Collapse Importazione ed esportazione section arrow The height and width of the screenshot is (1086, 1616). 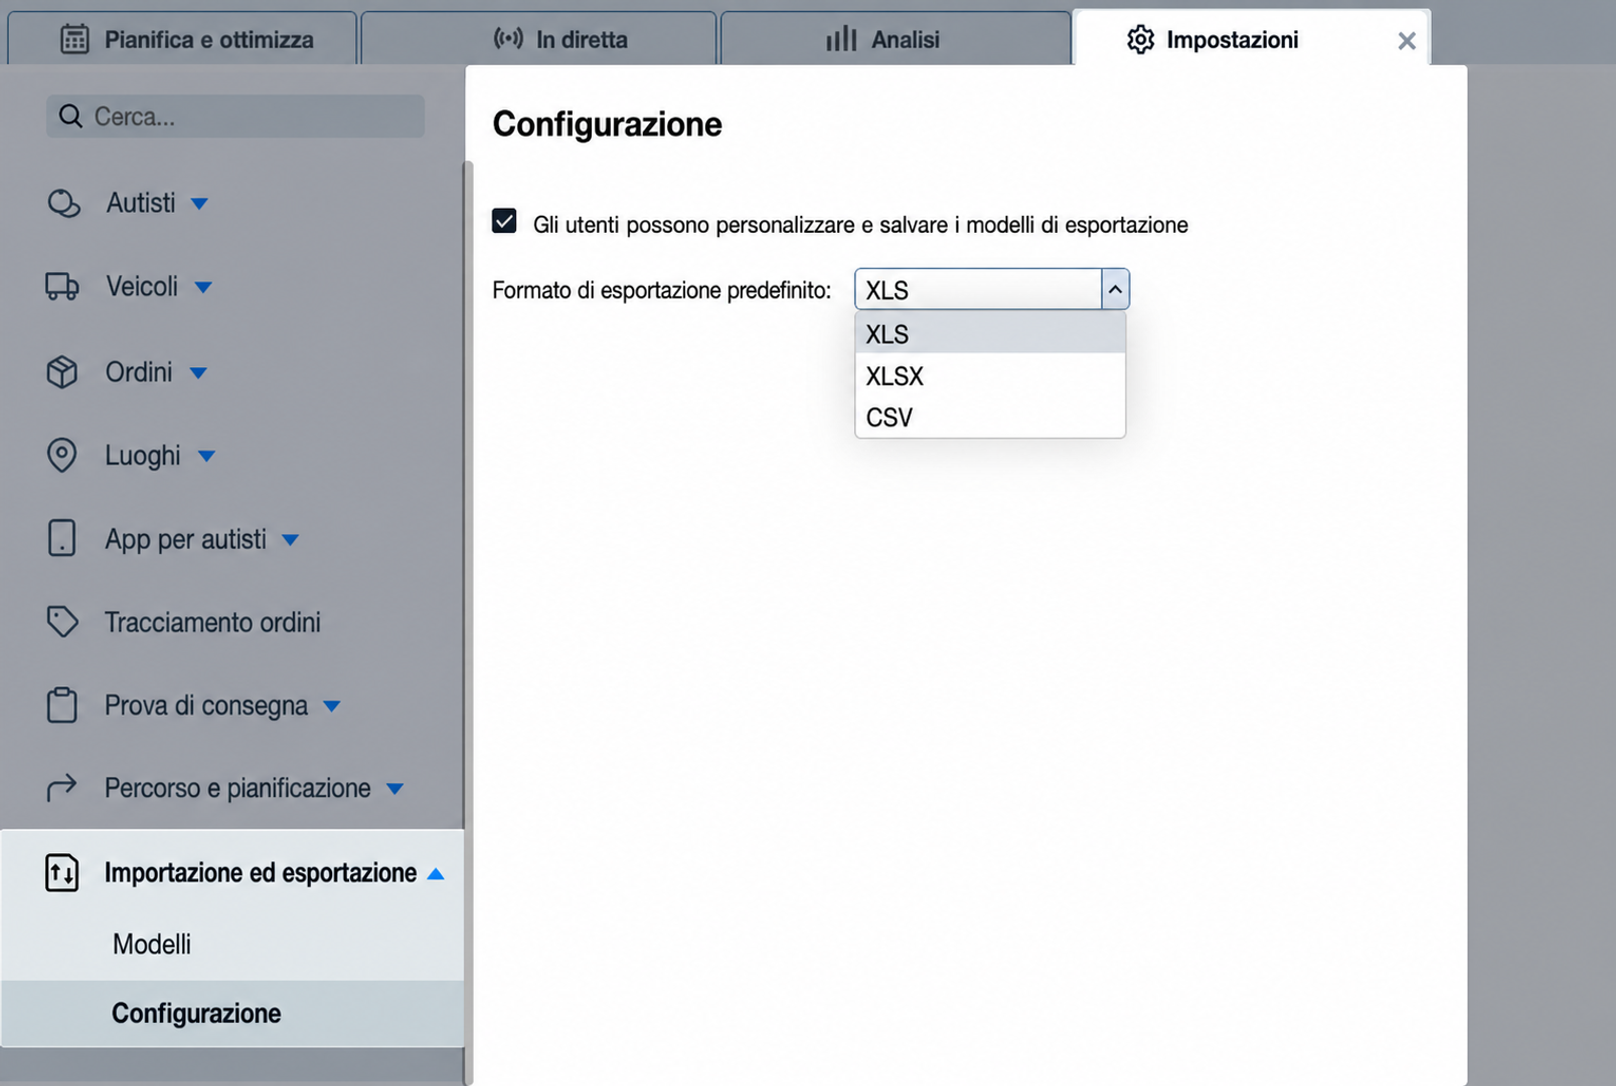(x=435, y=874)
